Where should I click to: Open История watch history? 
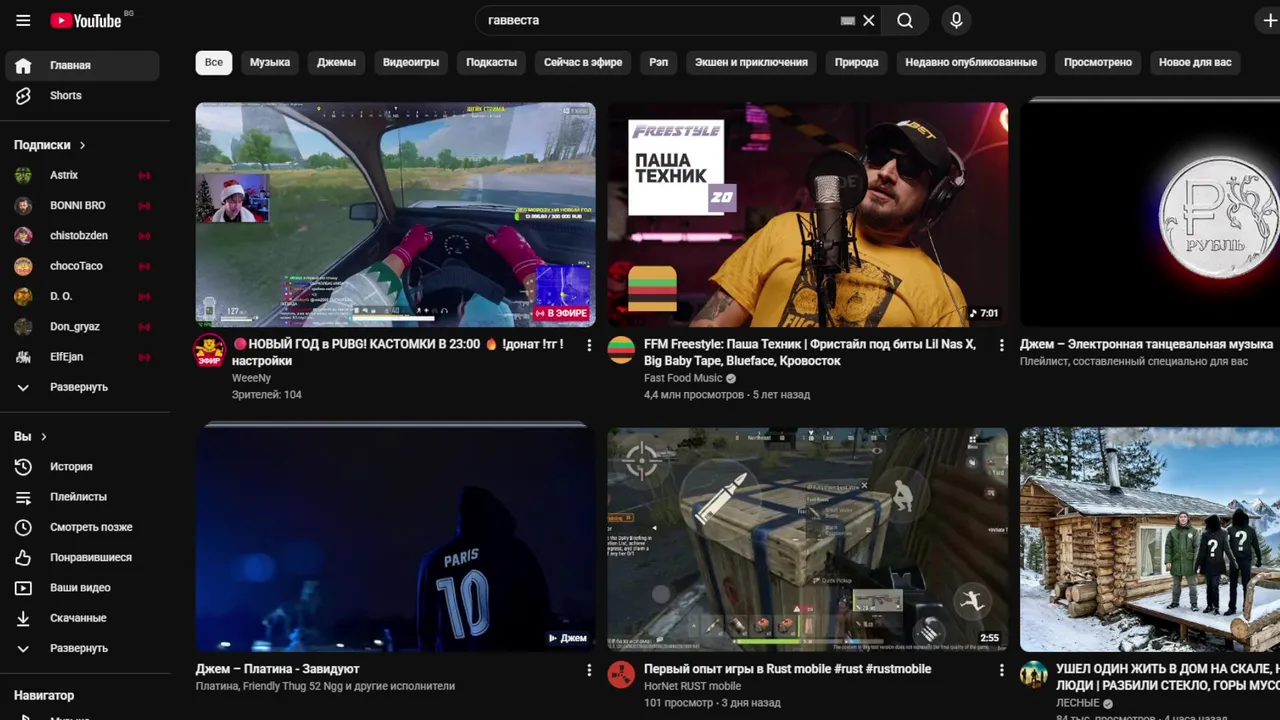click(x=81, y=467)
